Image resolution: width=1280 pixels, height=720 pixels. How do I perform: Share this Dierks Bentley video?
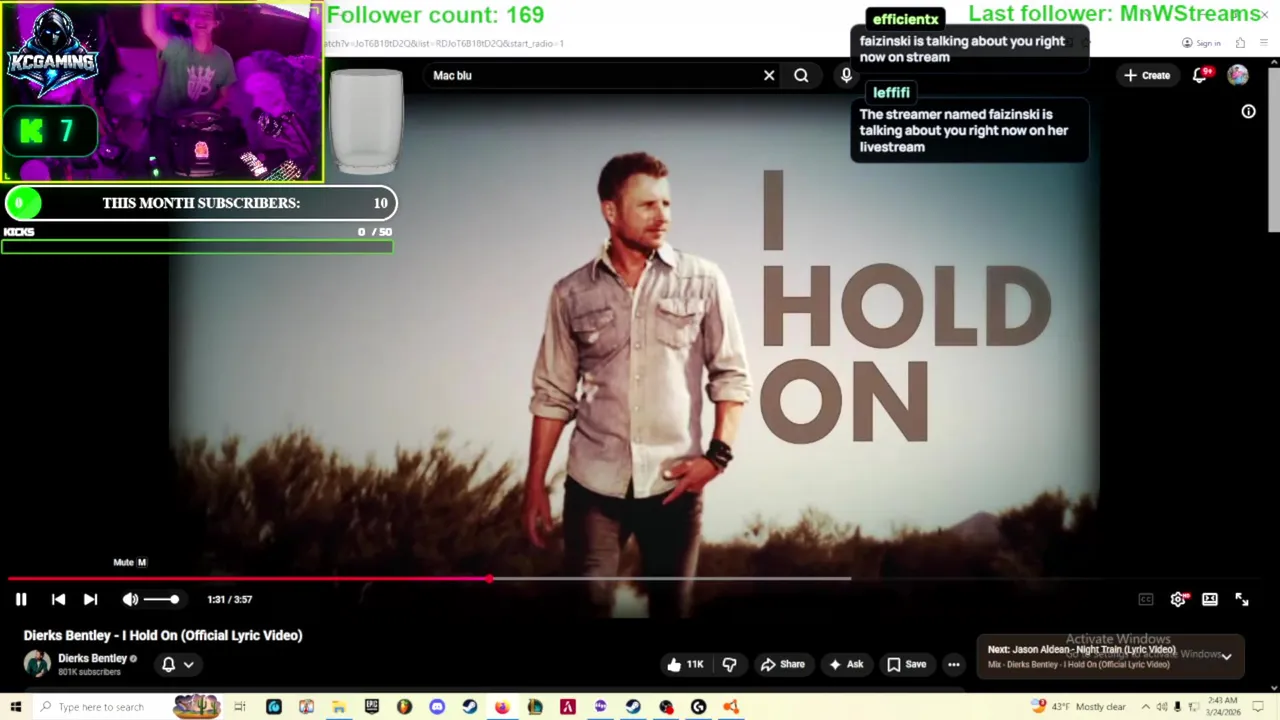(x=782, y=664)
